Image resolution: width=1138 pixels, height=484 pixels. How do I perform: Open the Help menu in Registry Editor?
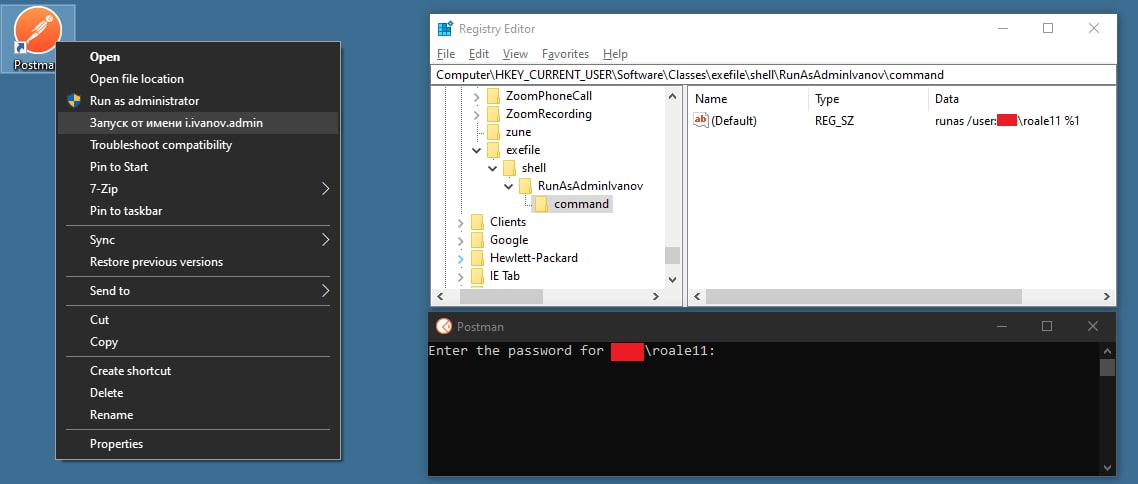(x=615, y=54)
